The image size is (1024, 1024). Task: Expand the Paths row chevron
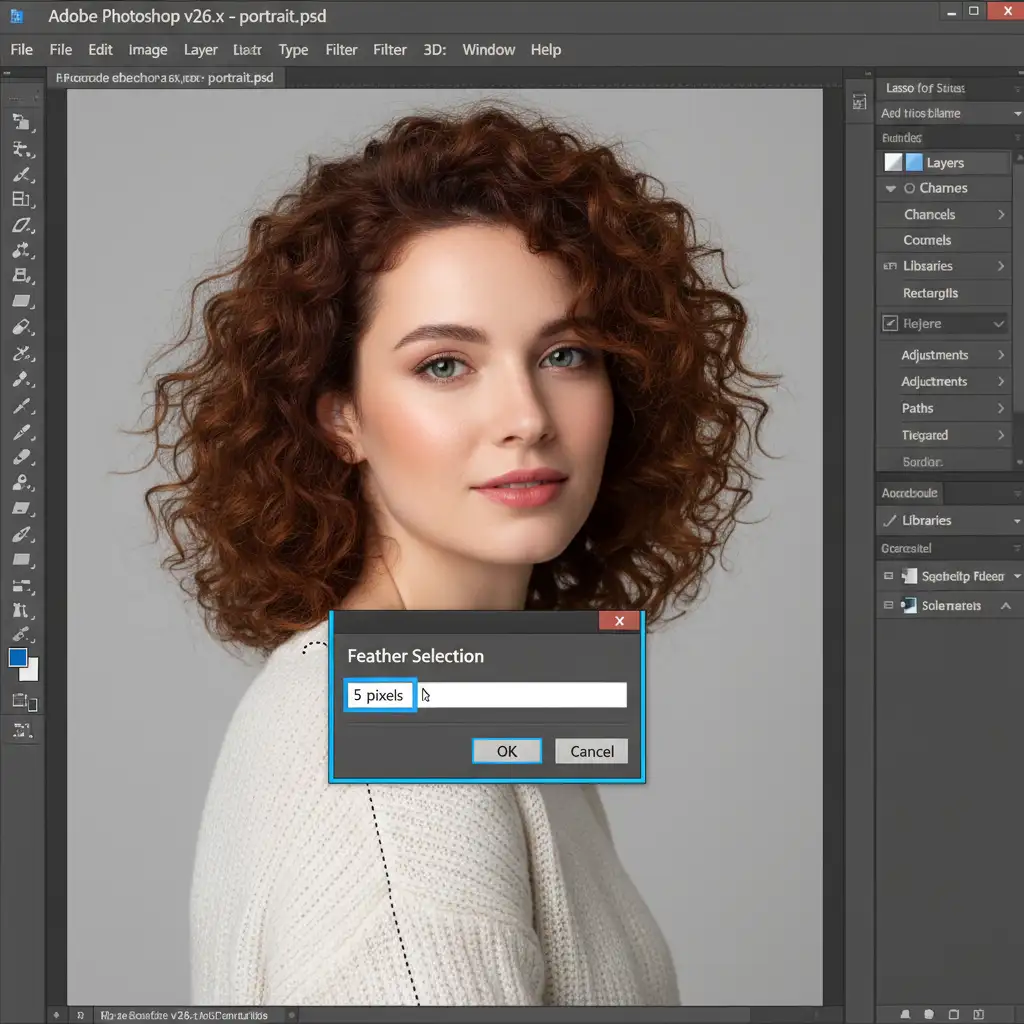coord(1000,408)
